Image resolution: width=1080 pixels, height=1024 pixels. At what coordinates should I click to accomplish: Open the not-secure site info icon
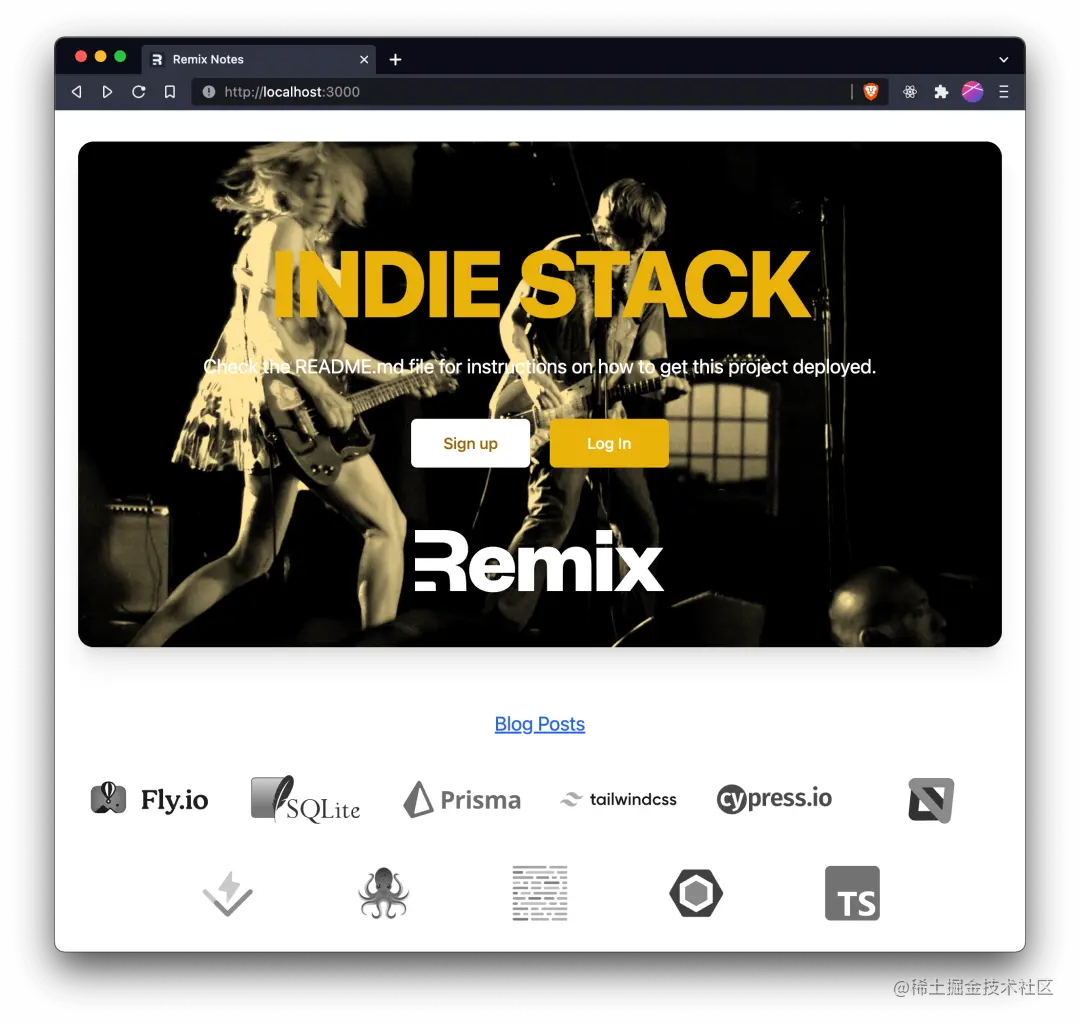point(209,92)
